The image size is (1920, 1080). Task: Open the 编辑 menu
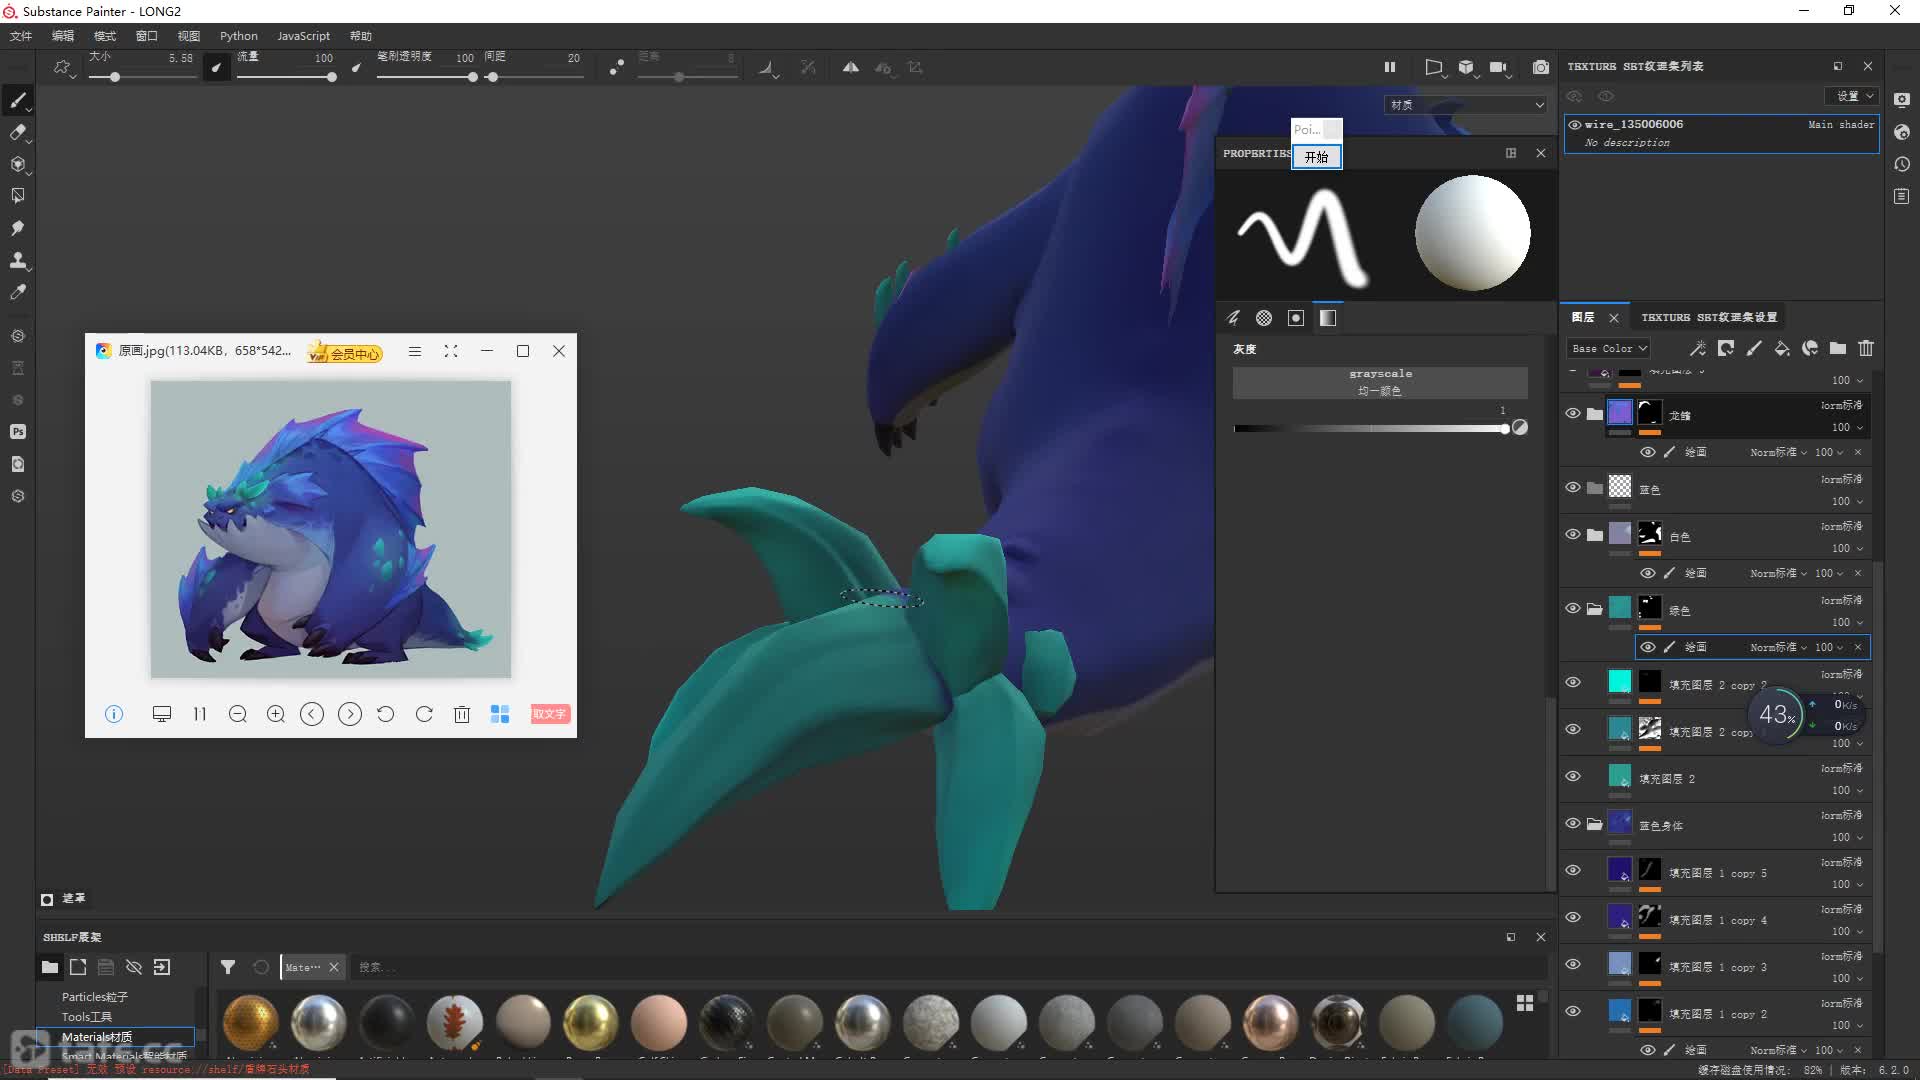(63, 36)
